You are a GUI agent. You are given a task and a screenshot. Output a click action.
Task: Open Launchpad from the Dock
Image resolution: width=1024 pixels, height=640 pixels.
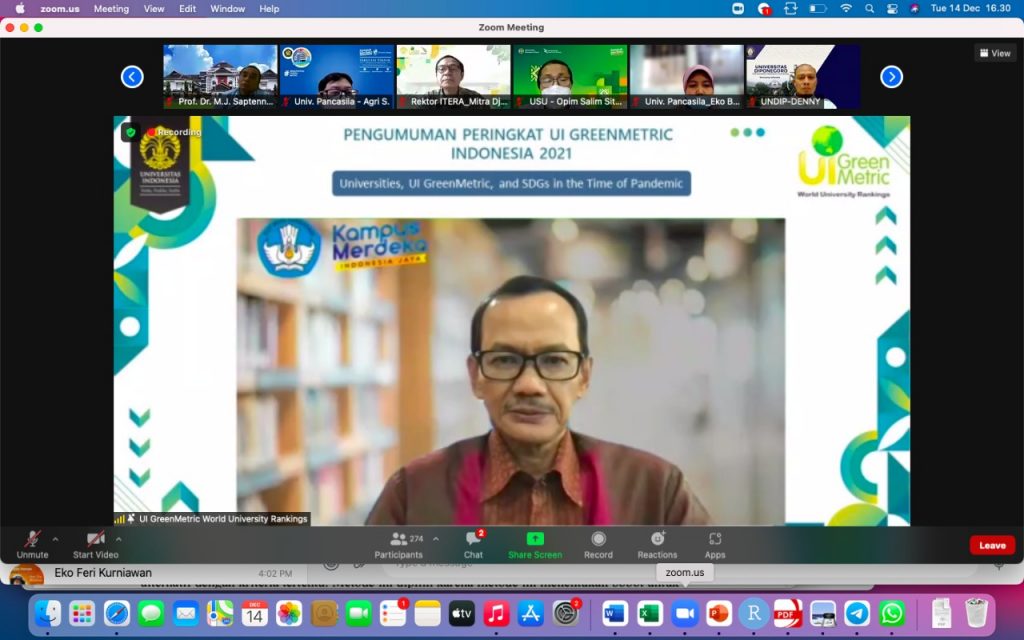click(82, 613)
